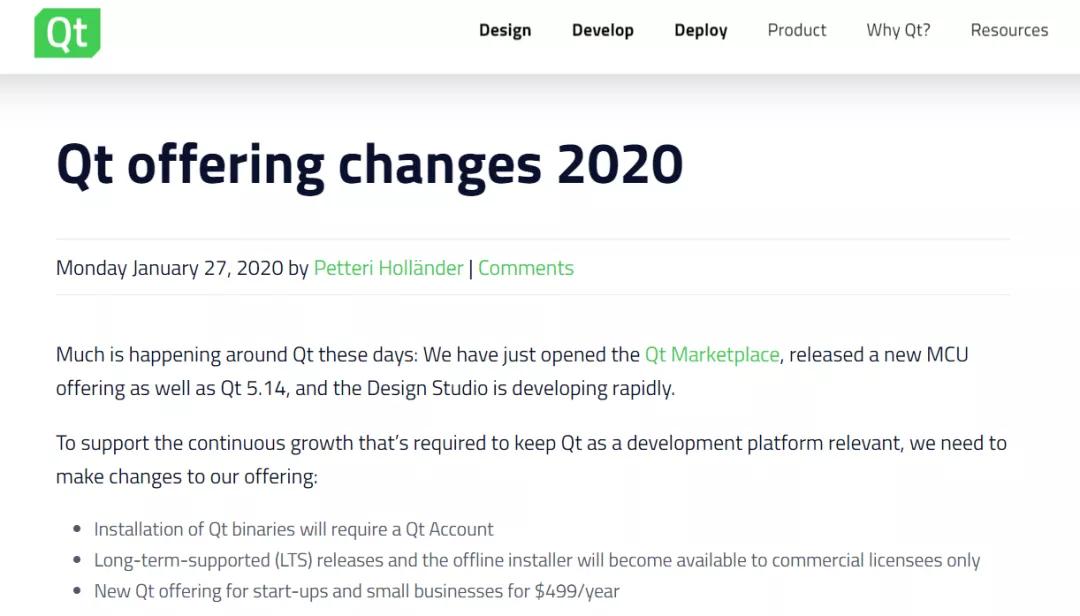Open the Design menu
Viewport: 1080px width, 616px height.
(505, 30)
